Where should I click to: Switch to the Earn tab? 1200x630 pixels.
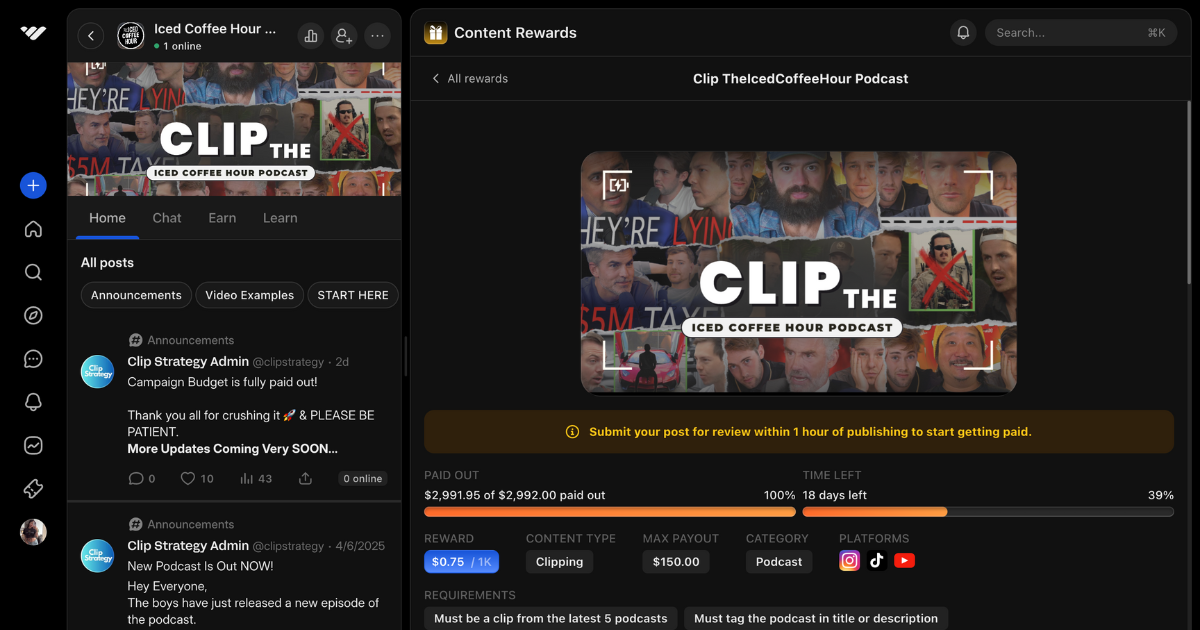pos(222,218)
